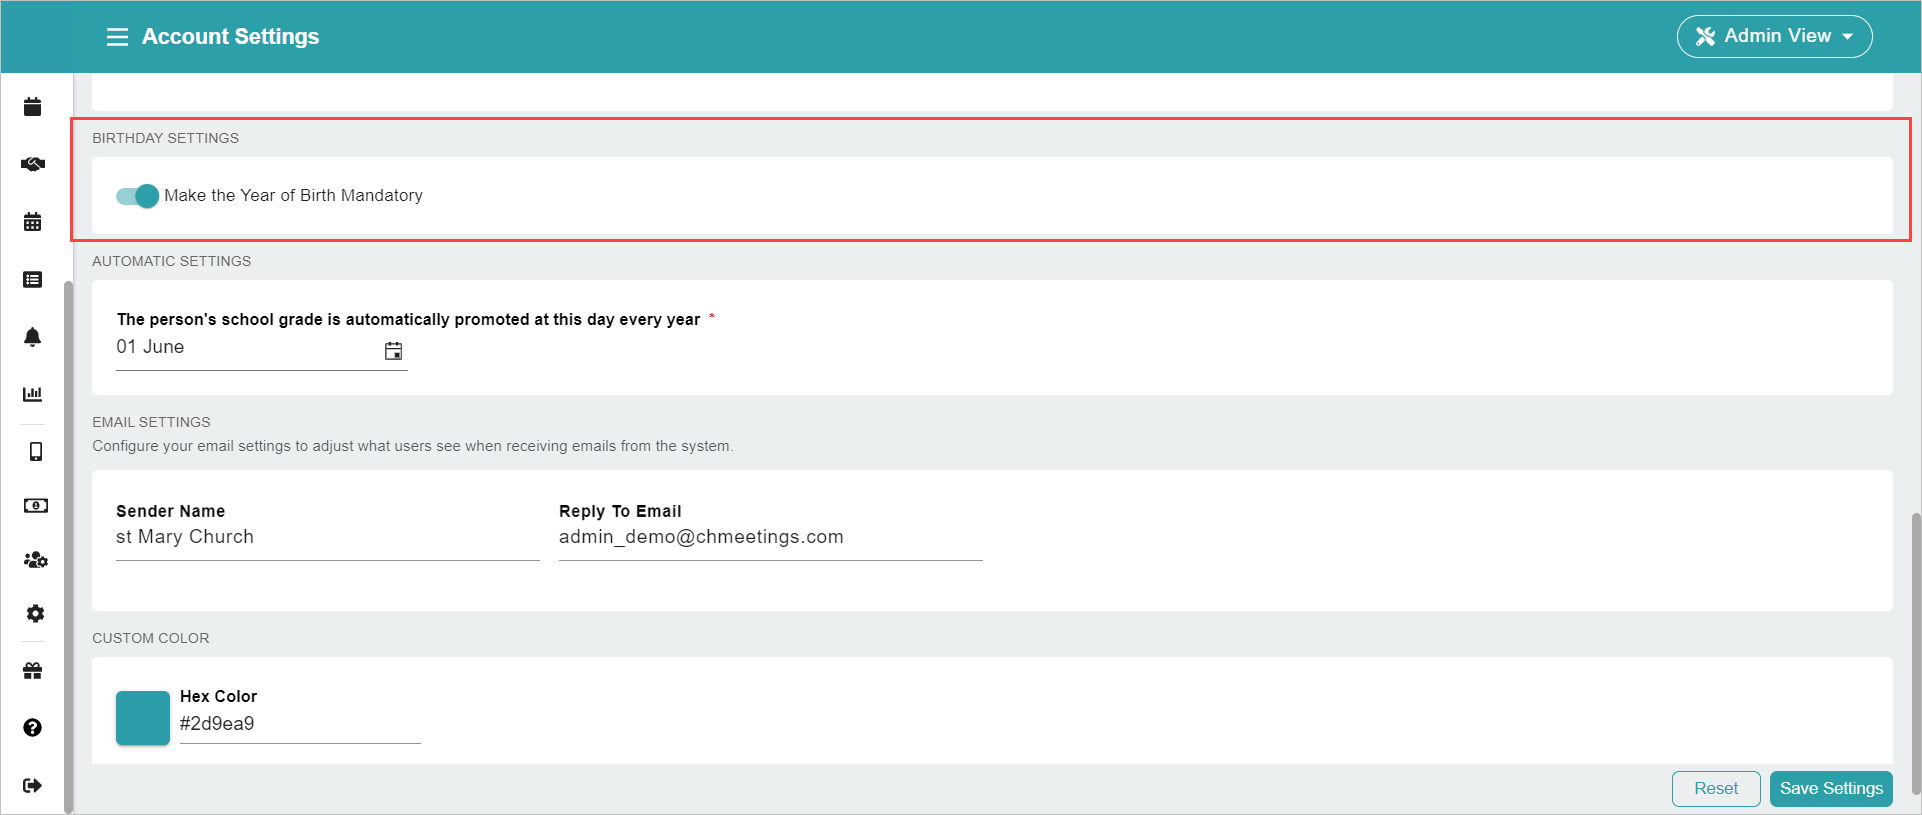Open the calendar grid sidebar icon
This screenshot has width=1922, height=815.
[33, 222]
